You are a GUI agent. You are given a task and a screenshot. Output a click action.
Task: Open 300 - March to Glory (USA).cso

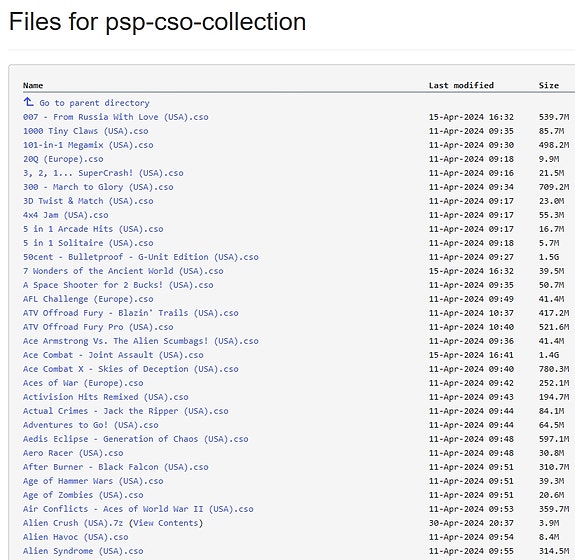(98, 187)
